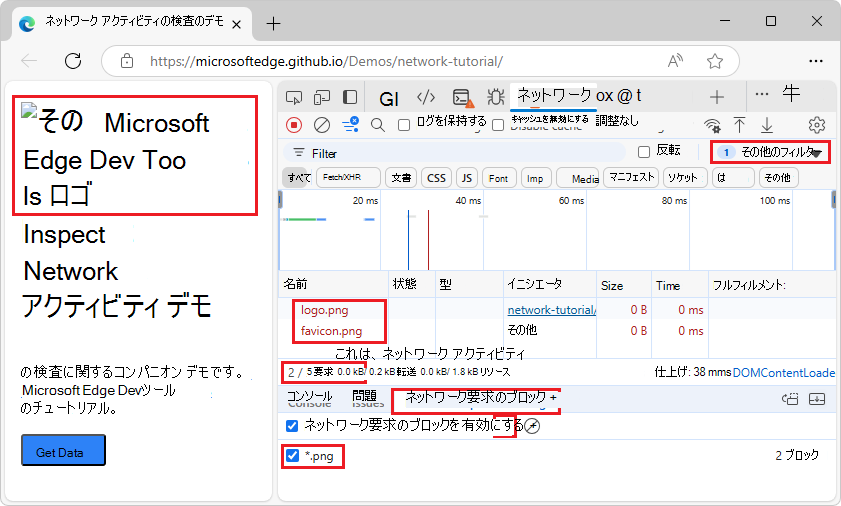Image resolution: width=841 pixels, height=506 pixels.
Task: Filter by マニフェスト requests
Action: click(631, 178)
